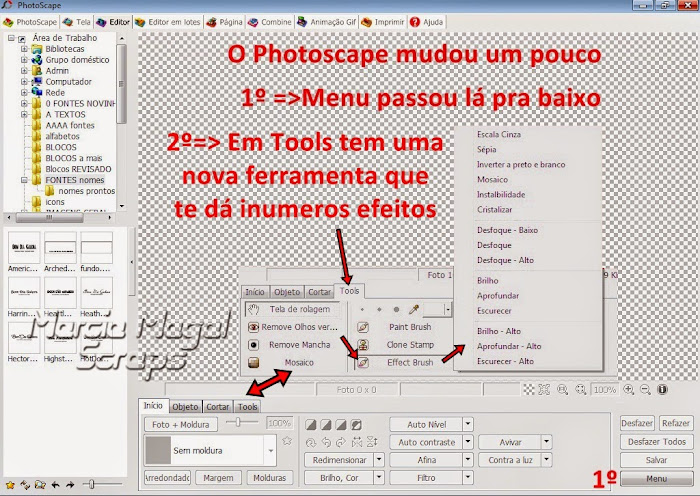Viewport: 700px width, 496px height.
Task: Collapse the Área de Trabalho root node
Action: click(11, 38)
